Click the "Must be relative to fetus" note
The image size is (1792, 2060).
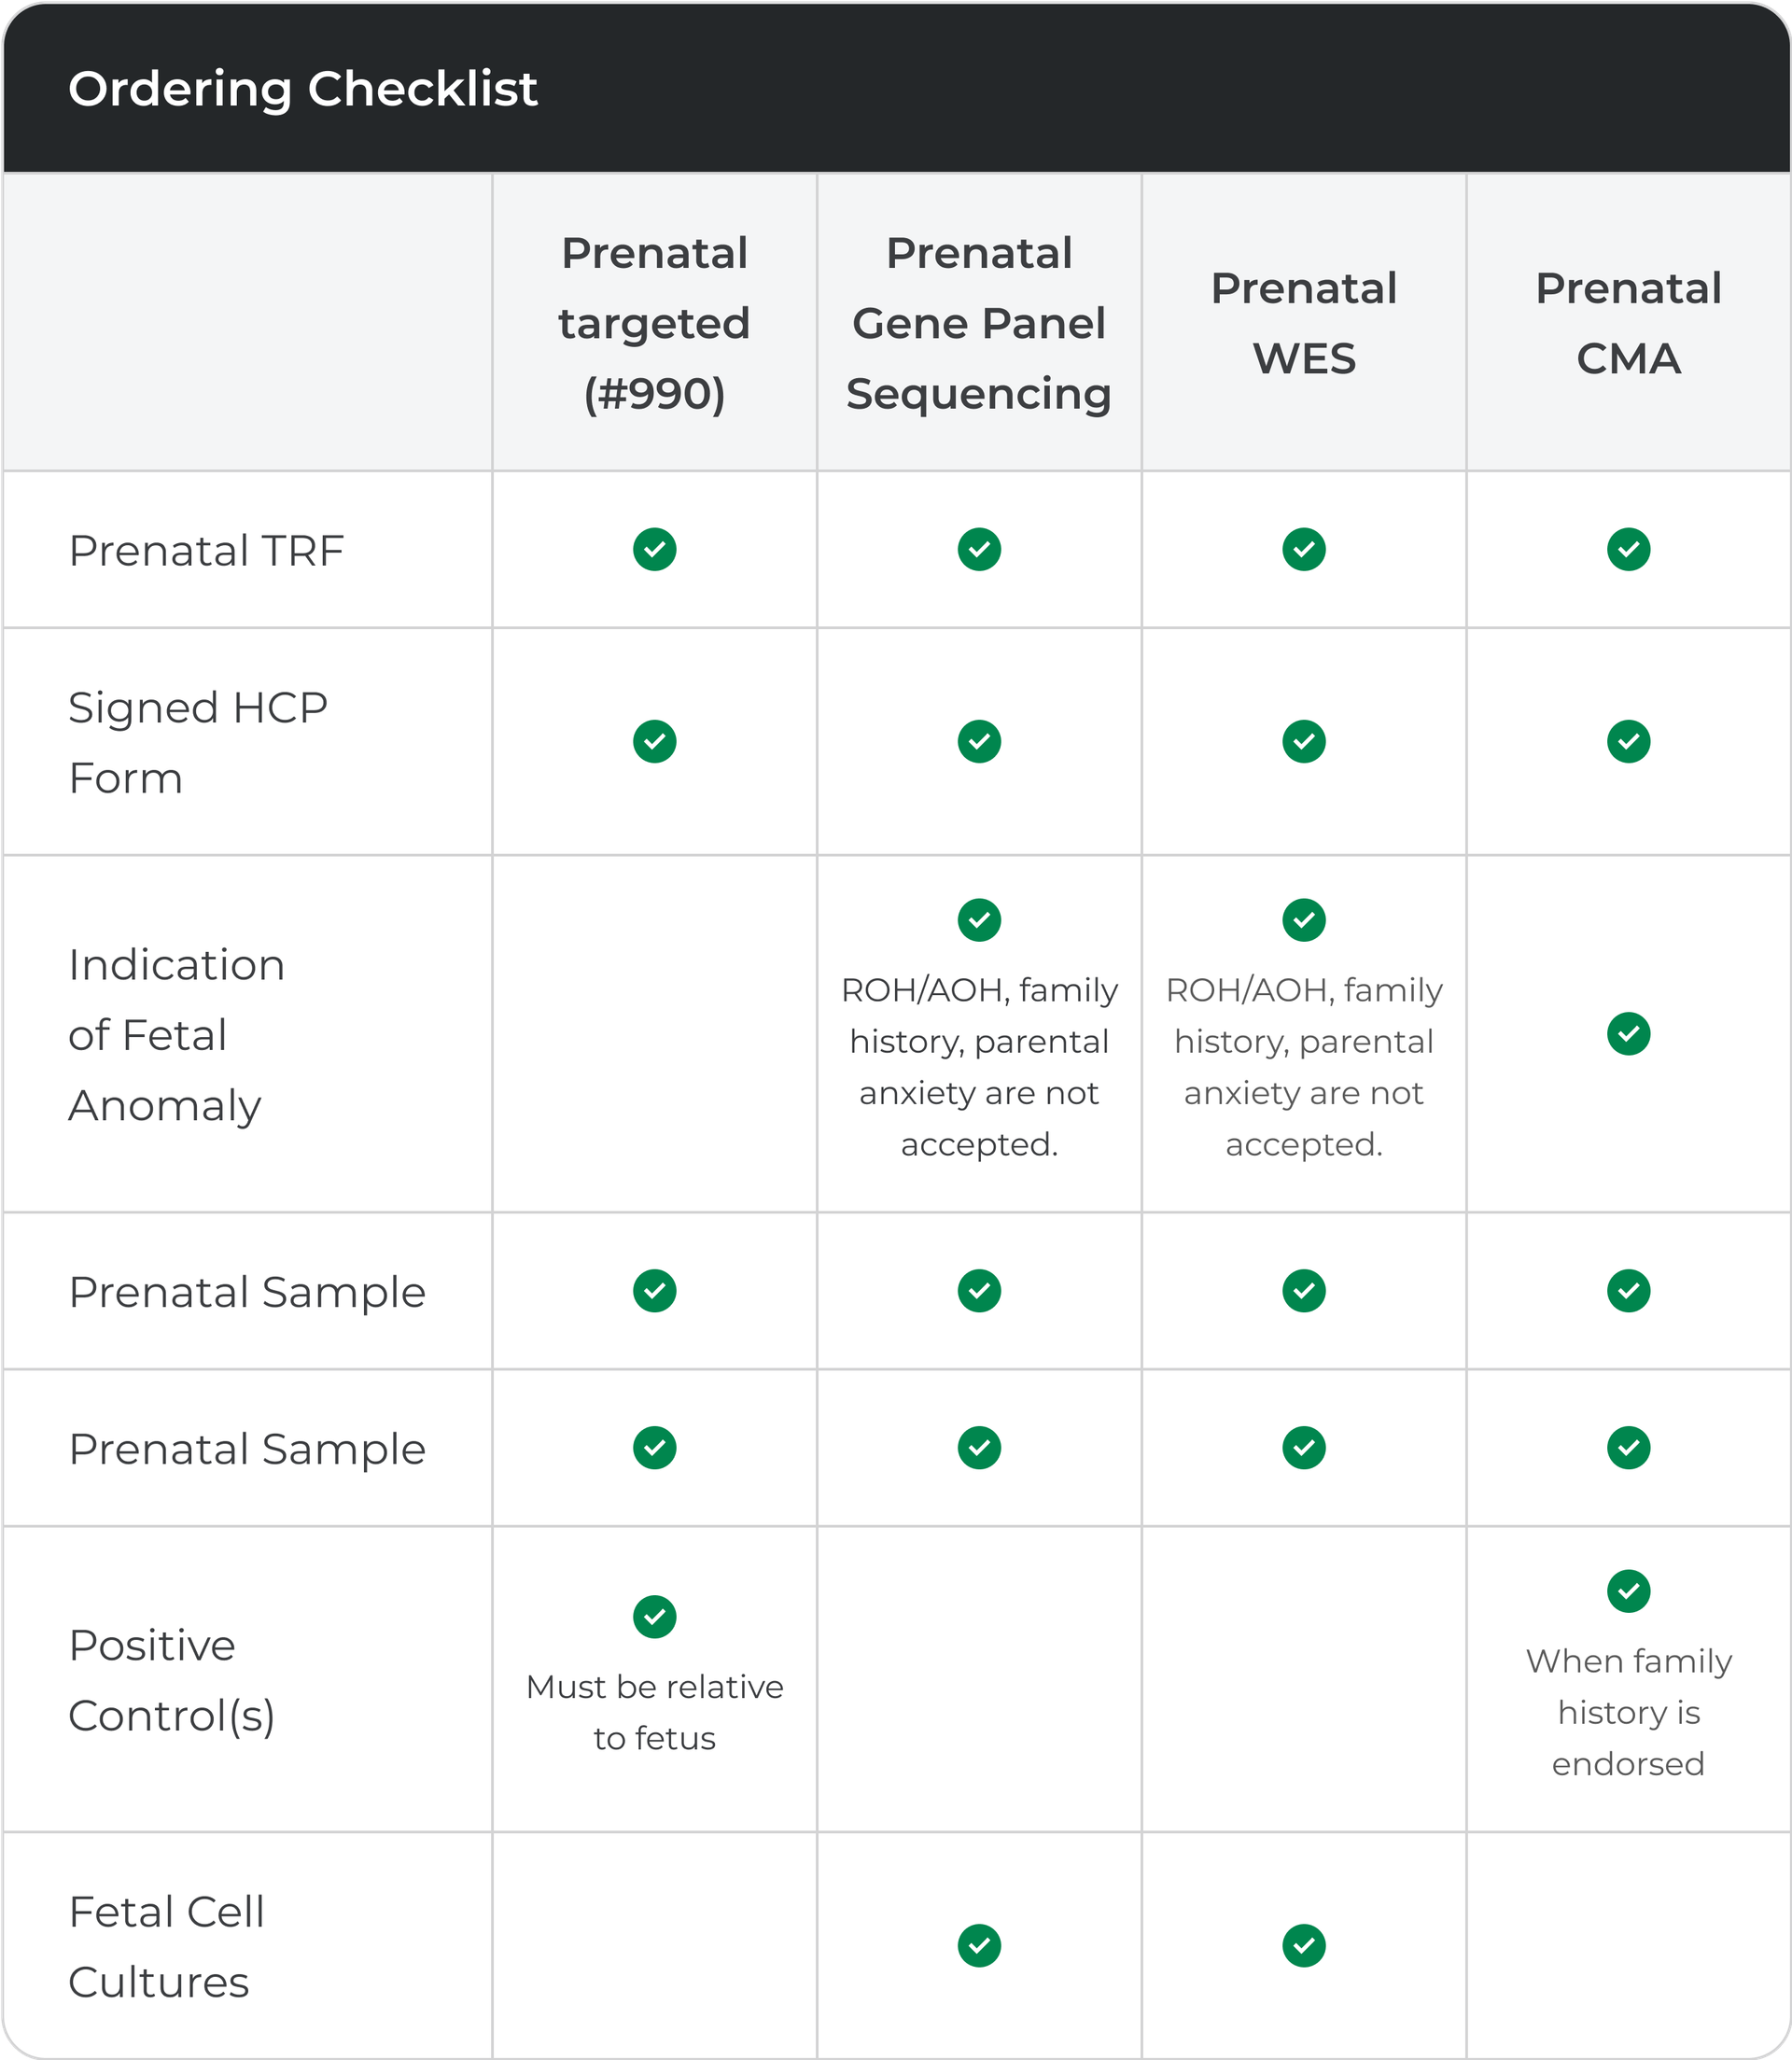tap(654, 1712)
